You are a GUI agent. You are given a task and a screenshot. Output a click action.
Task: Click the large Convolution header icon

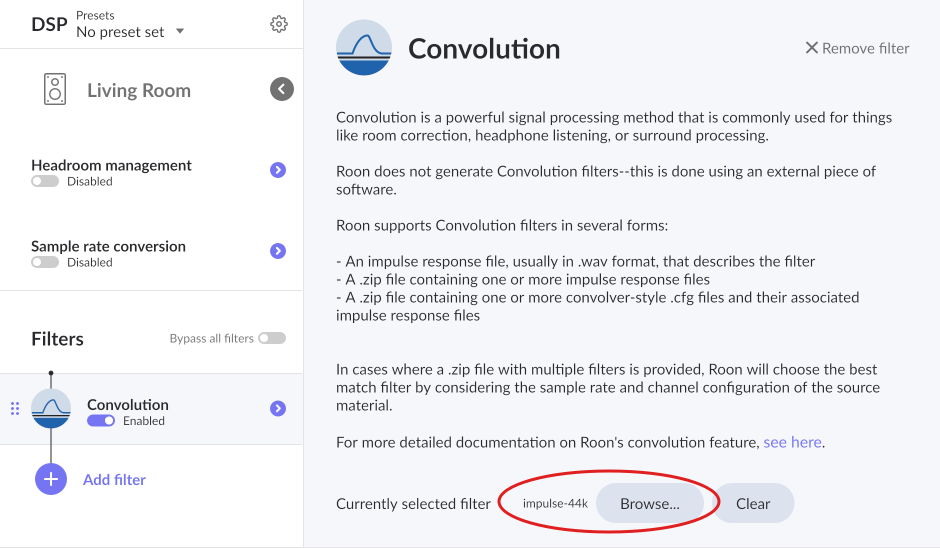pyautogui.click(x=363, y=48)
